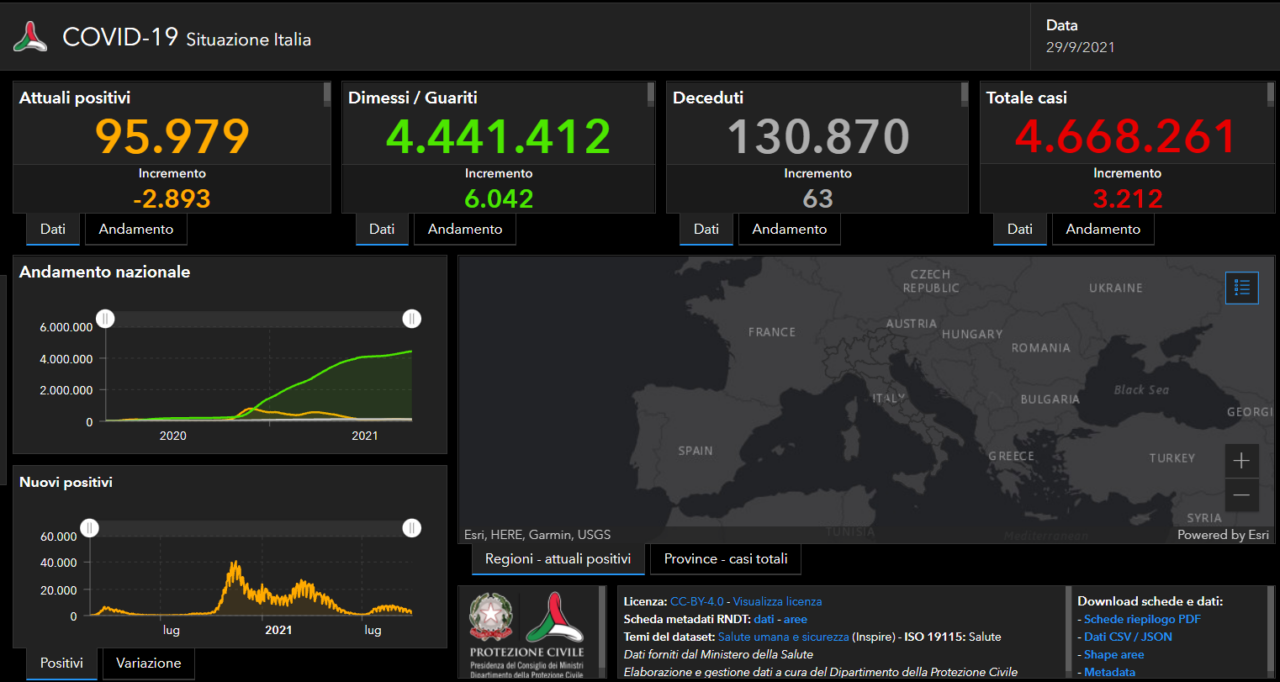Show Regioni - attuali positivi map

pyautogui.click(x=558, y=559)
